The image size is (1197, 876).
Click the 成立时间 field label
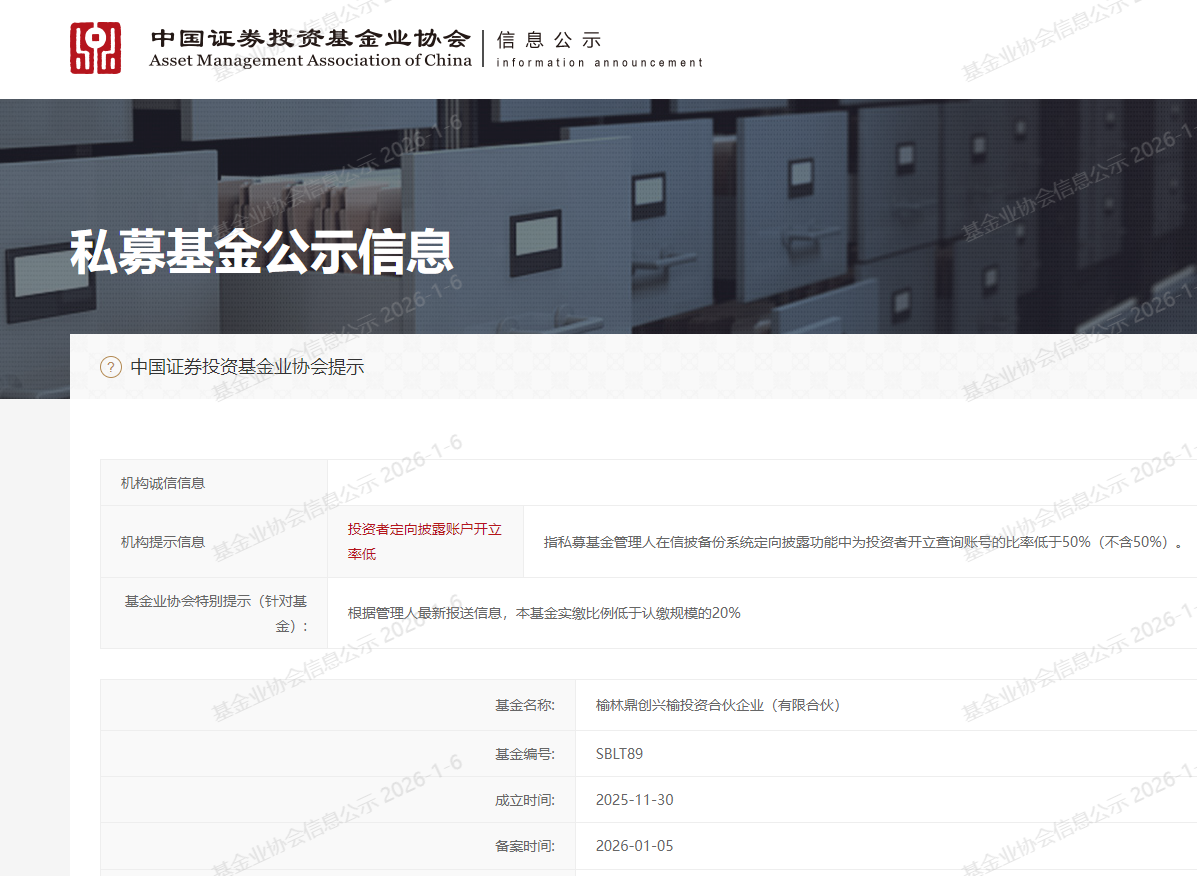(x=524, y=800)
